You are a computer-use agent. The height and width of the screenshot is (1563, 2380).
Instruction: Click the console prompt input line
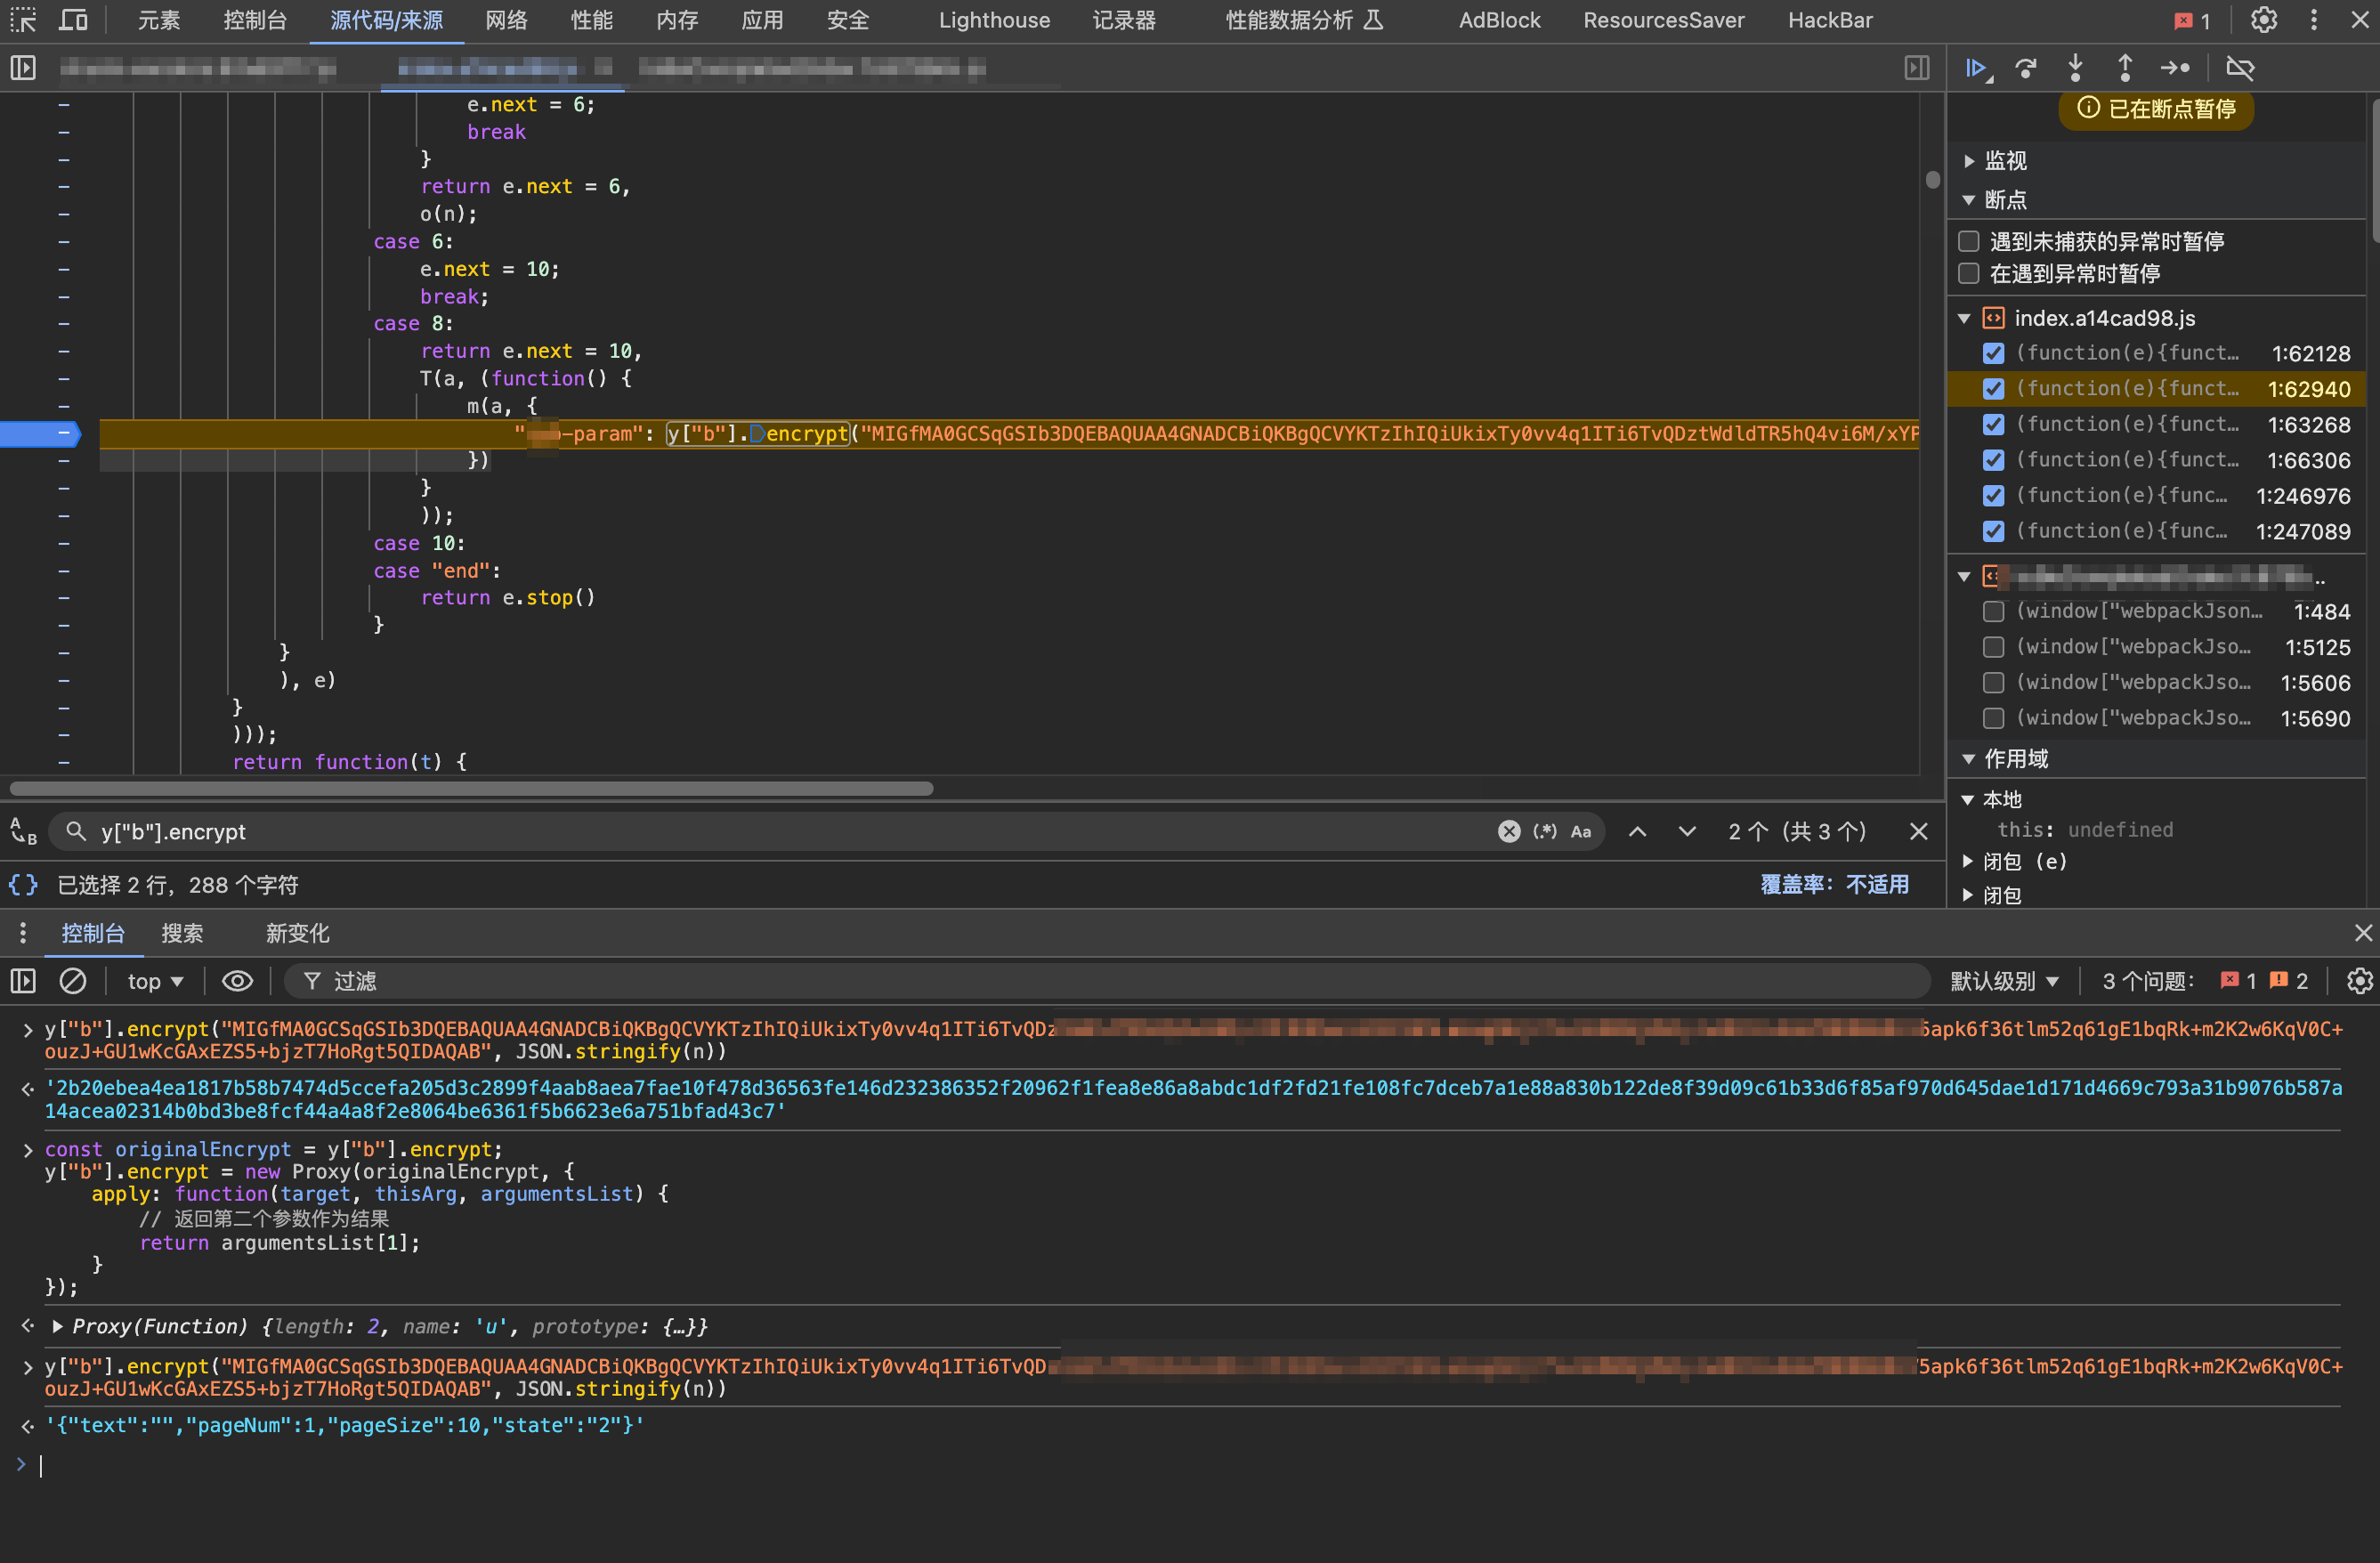point(1190,1465)
